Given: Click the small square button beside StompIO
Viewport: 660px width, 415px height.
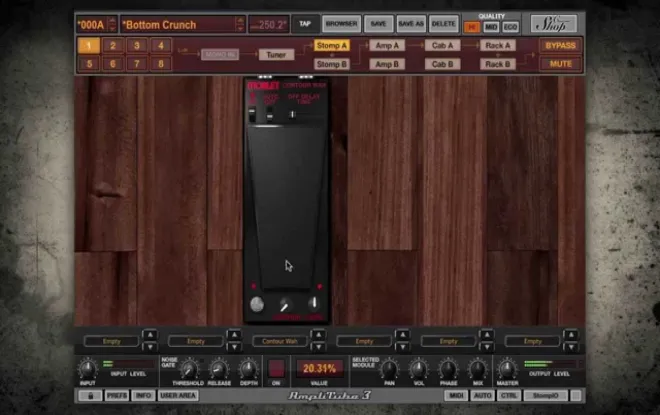Looking at the screenshot, I should tap(576, 396).
